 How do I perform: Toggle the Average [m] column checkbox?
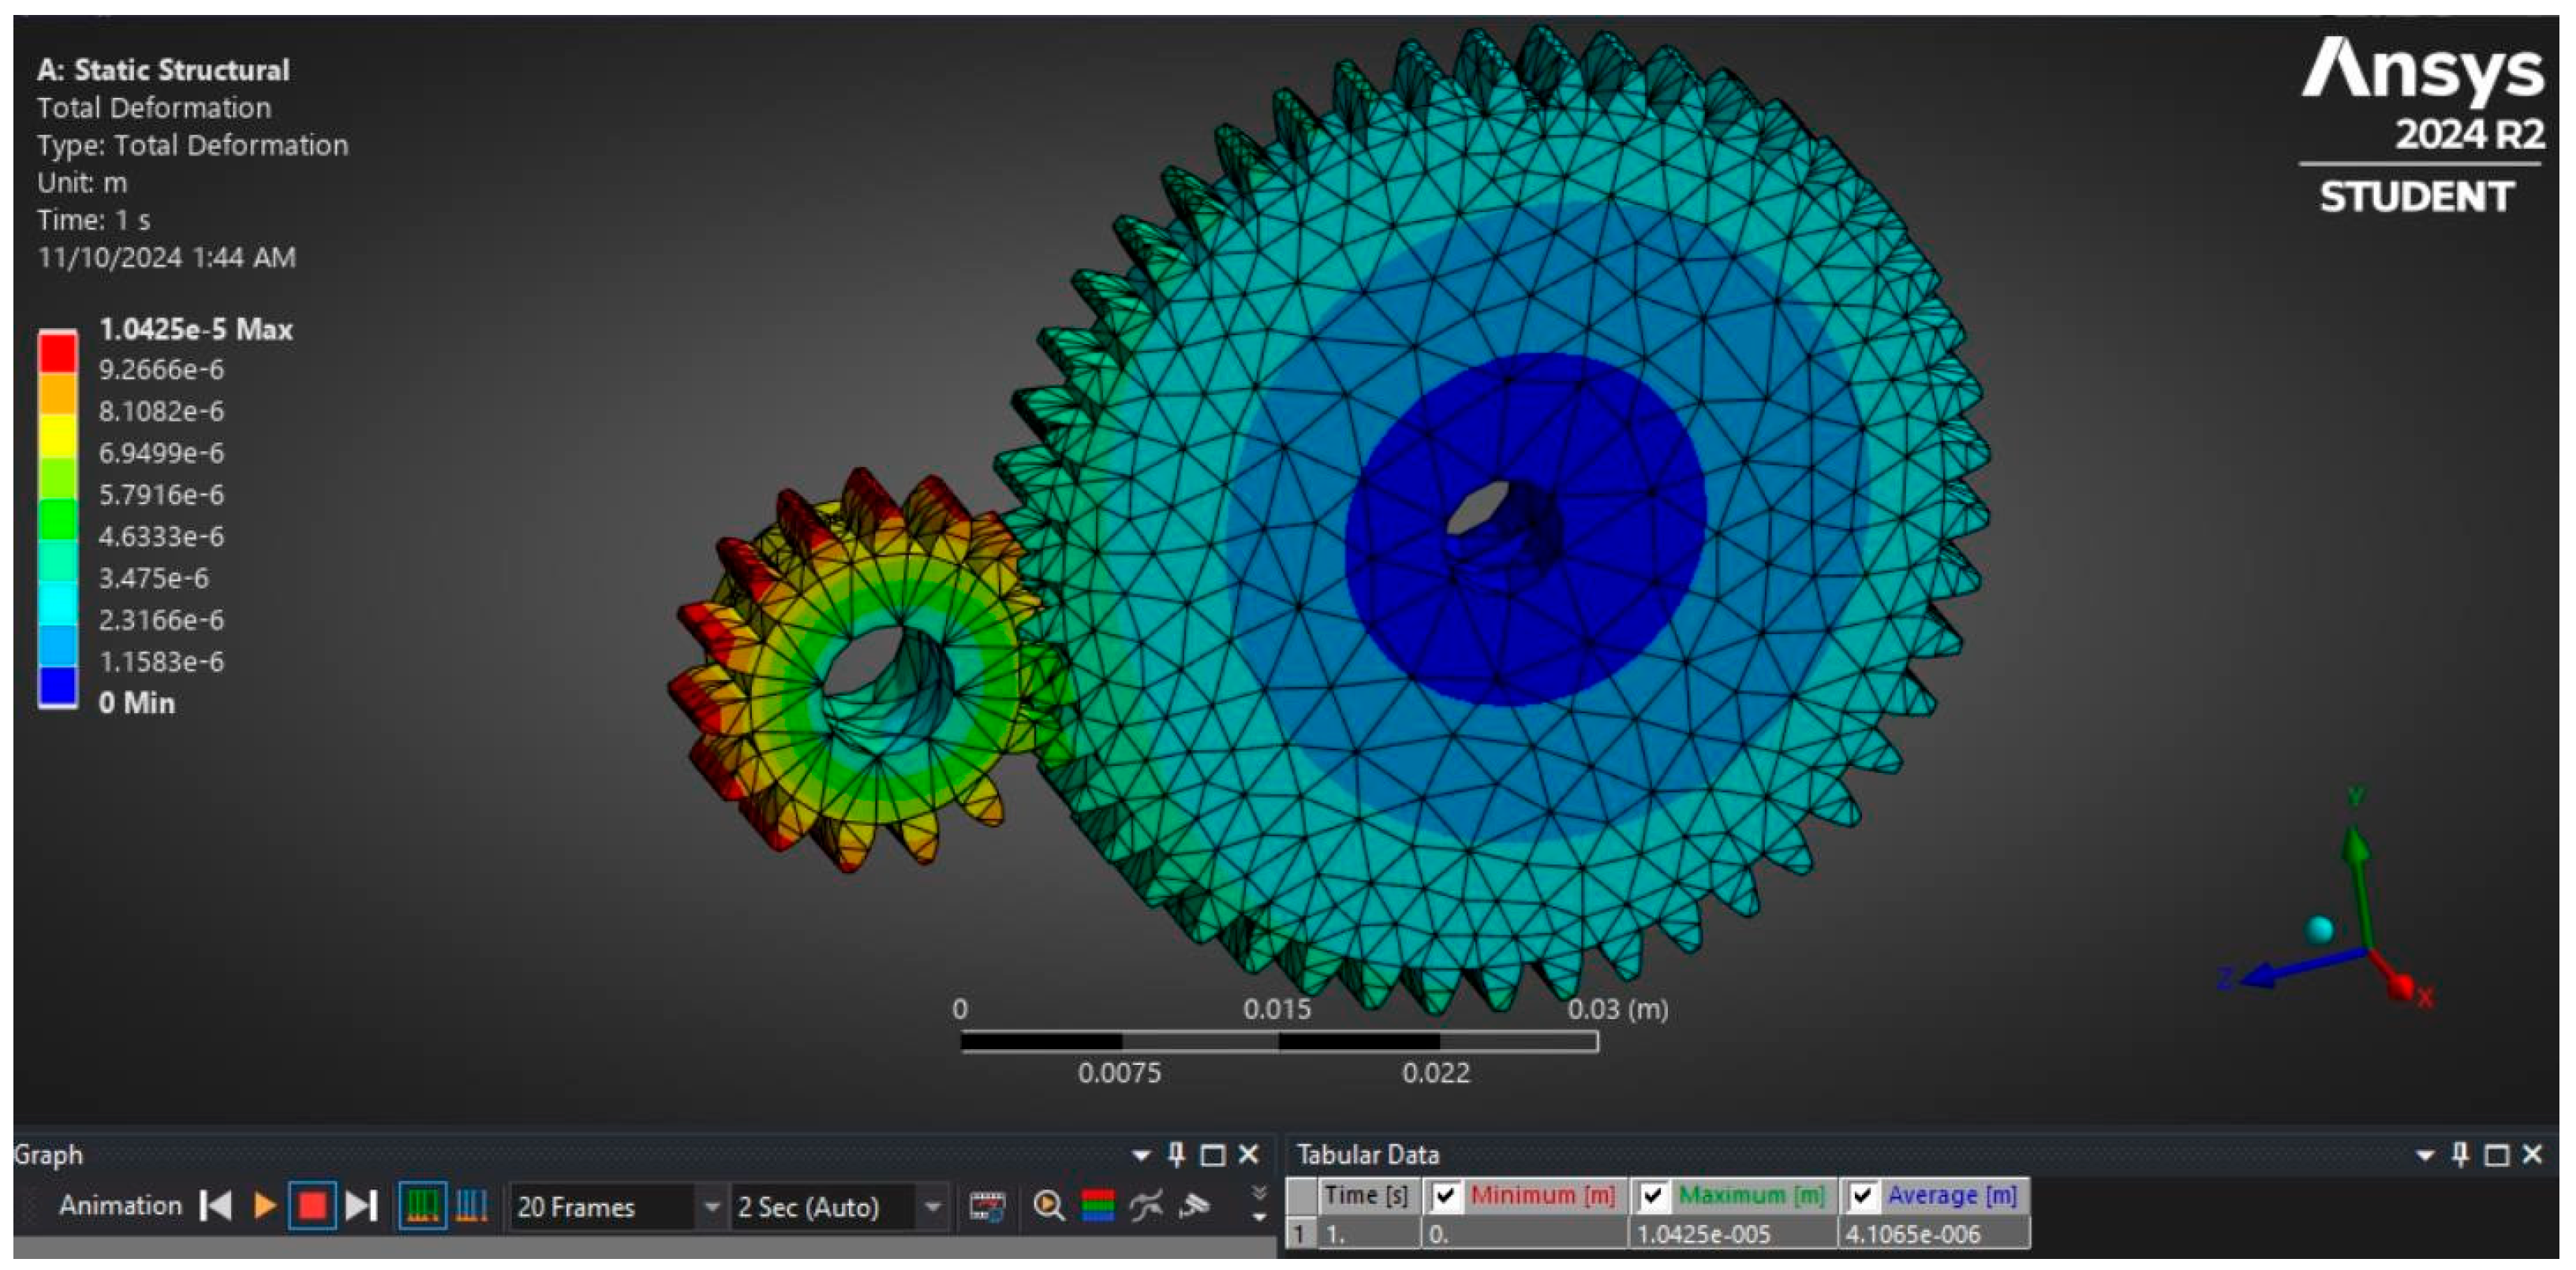(x=1861, y=1195)
